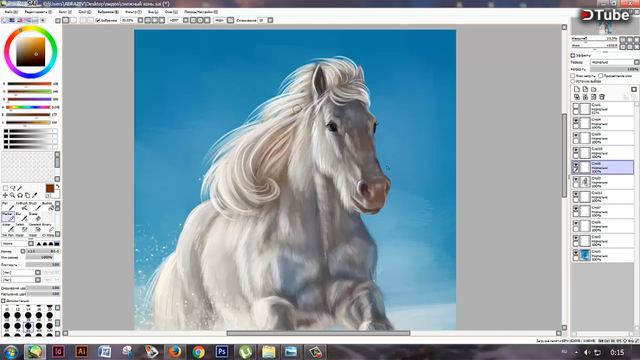Expand the Эффекты section

(x=573, y=55)
